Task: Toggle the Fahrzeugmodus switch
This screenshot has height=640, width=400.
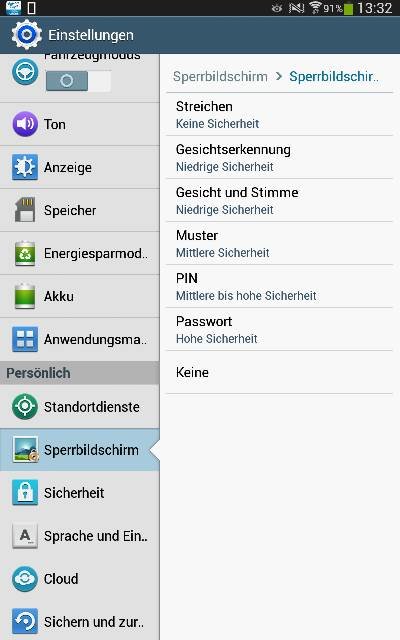Action: point(78,81)
